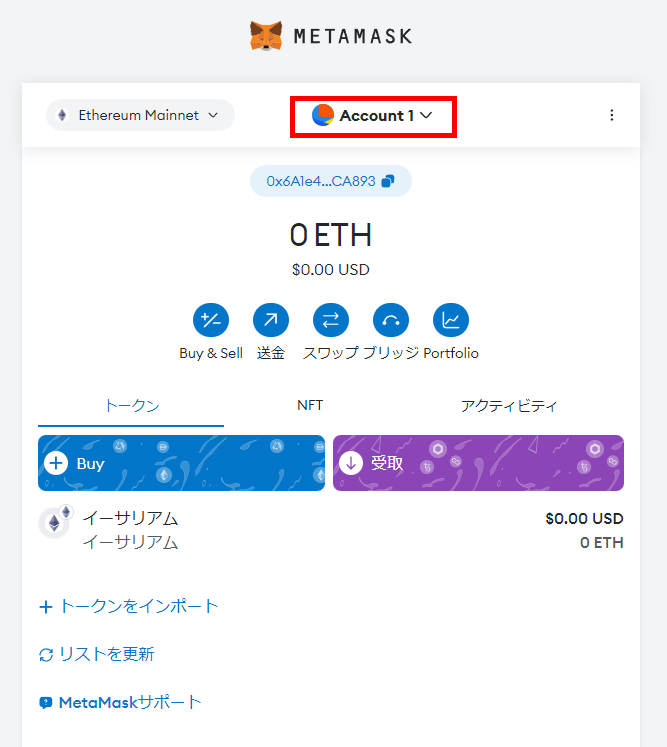Viewport: 667px width, 747px height.
Task: Open the スワップ swap icon
Action: (x=331, y=320)
